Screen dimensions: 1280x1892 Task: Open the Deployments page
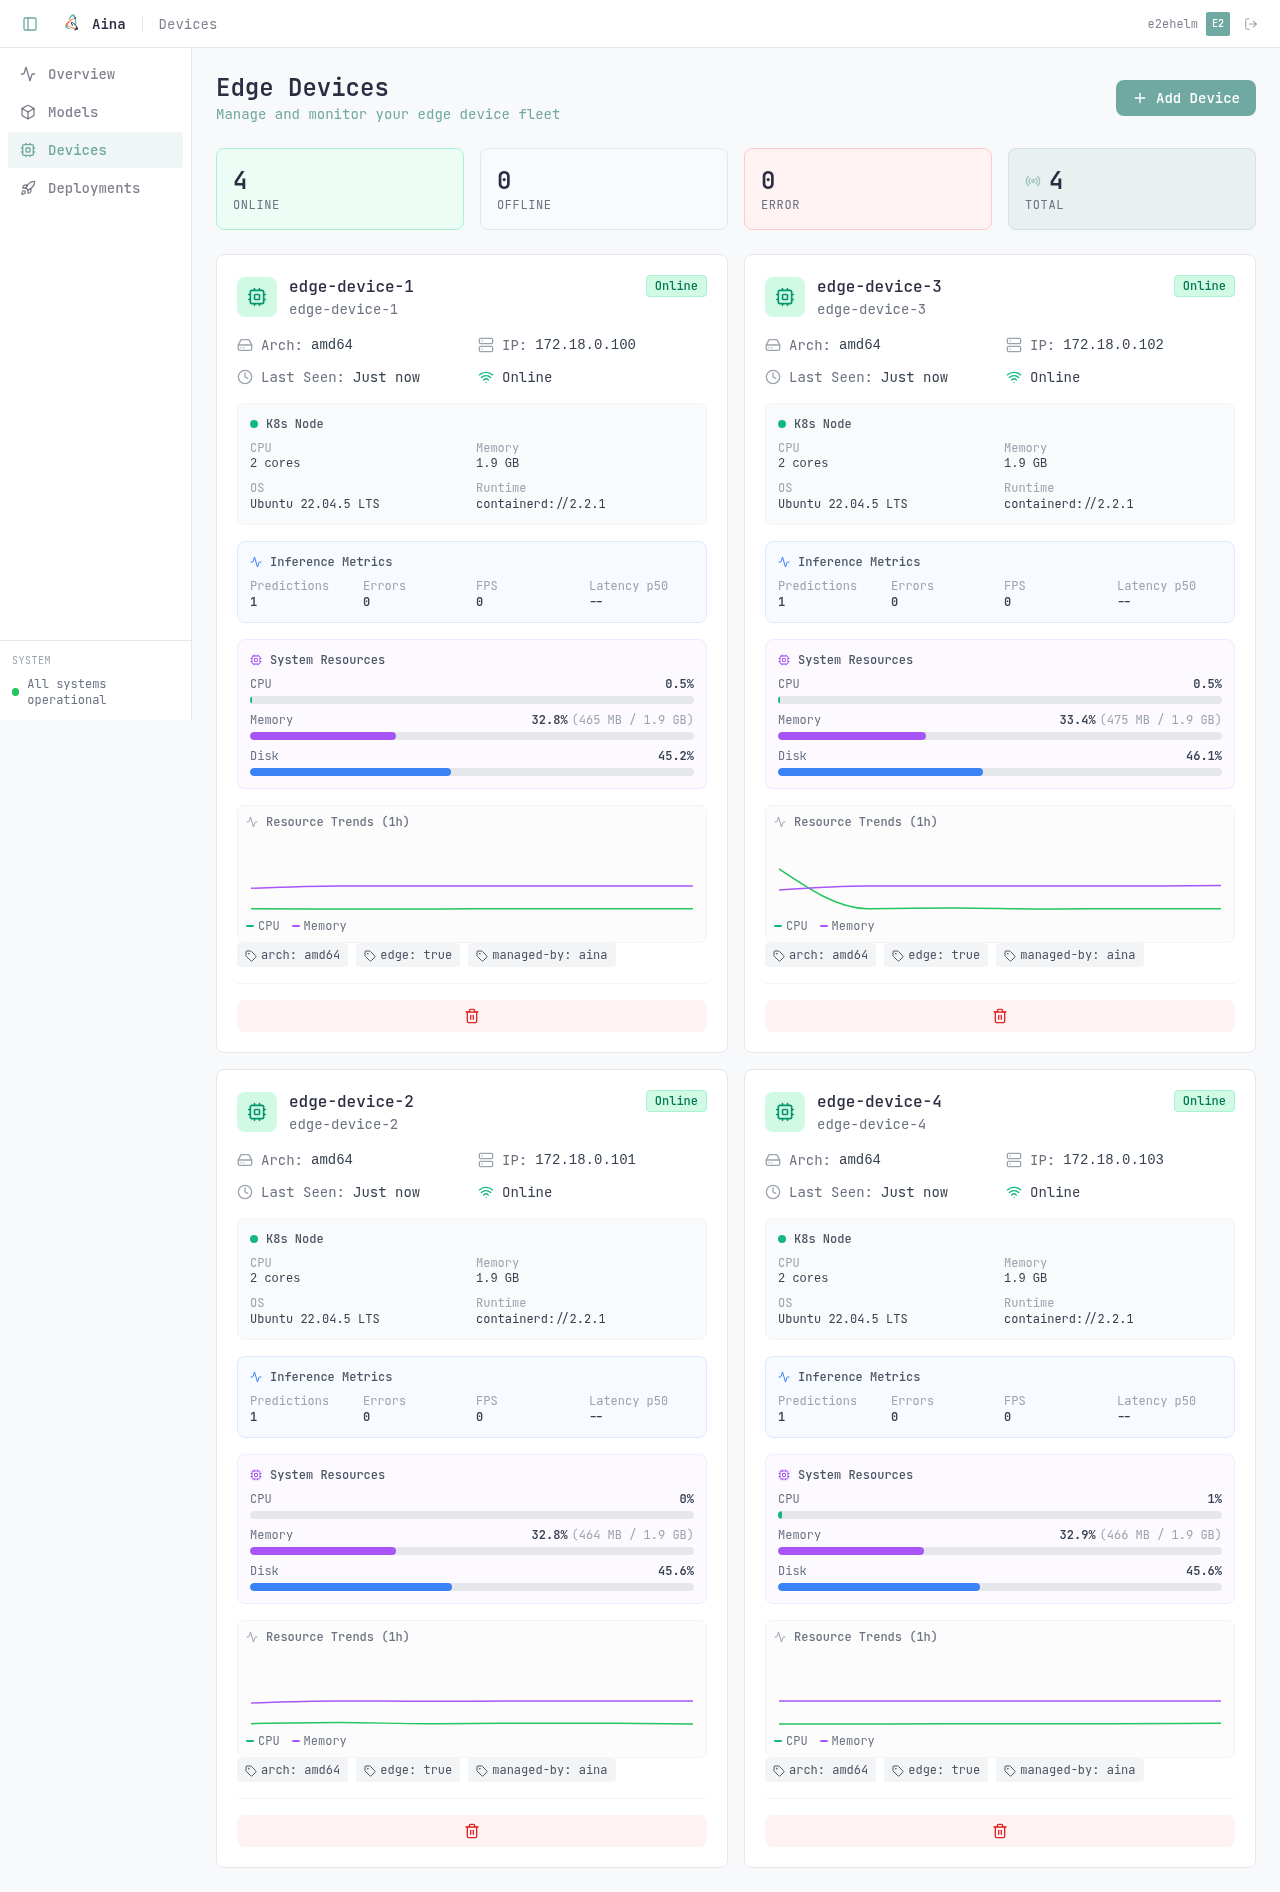point(96,188)
